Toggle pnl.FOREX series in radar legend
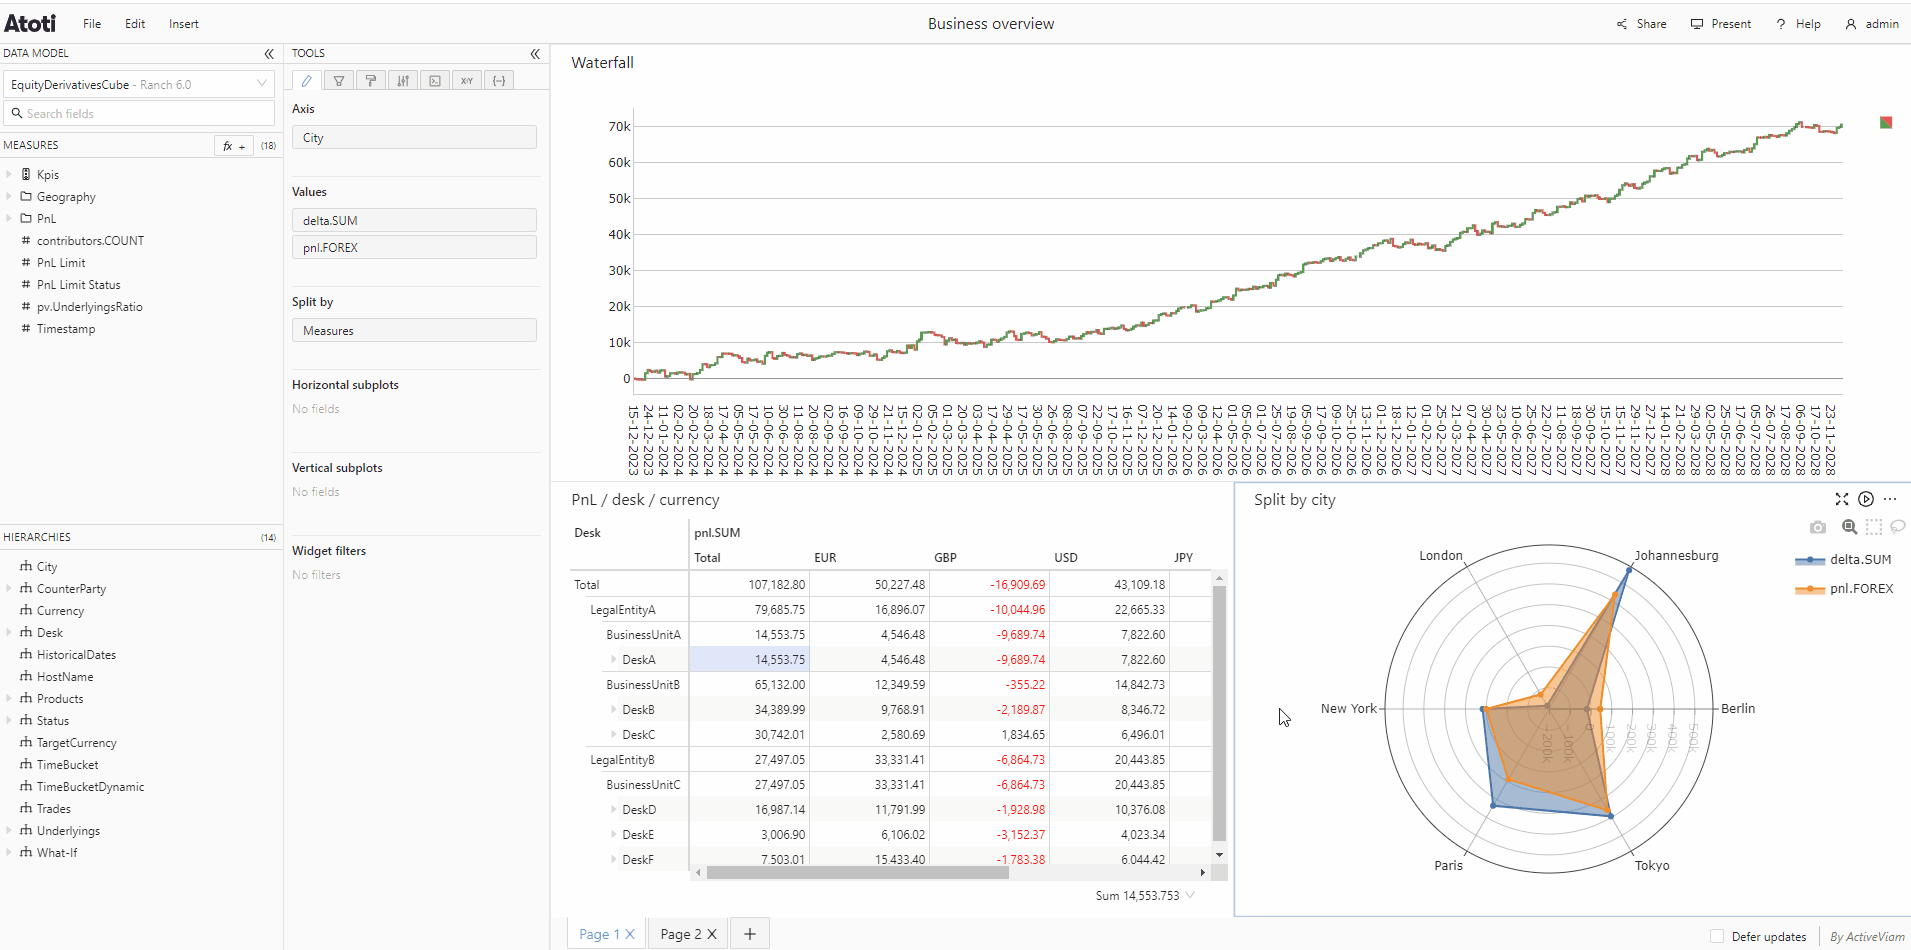The image size is (1911, 950). click(1844, 589)
